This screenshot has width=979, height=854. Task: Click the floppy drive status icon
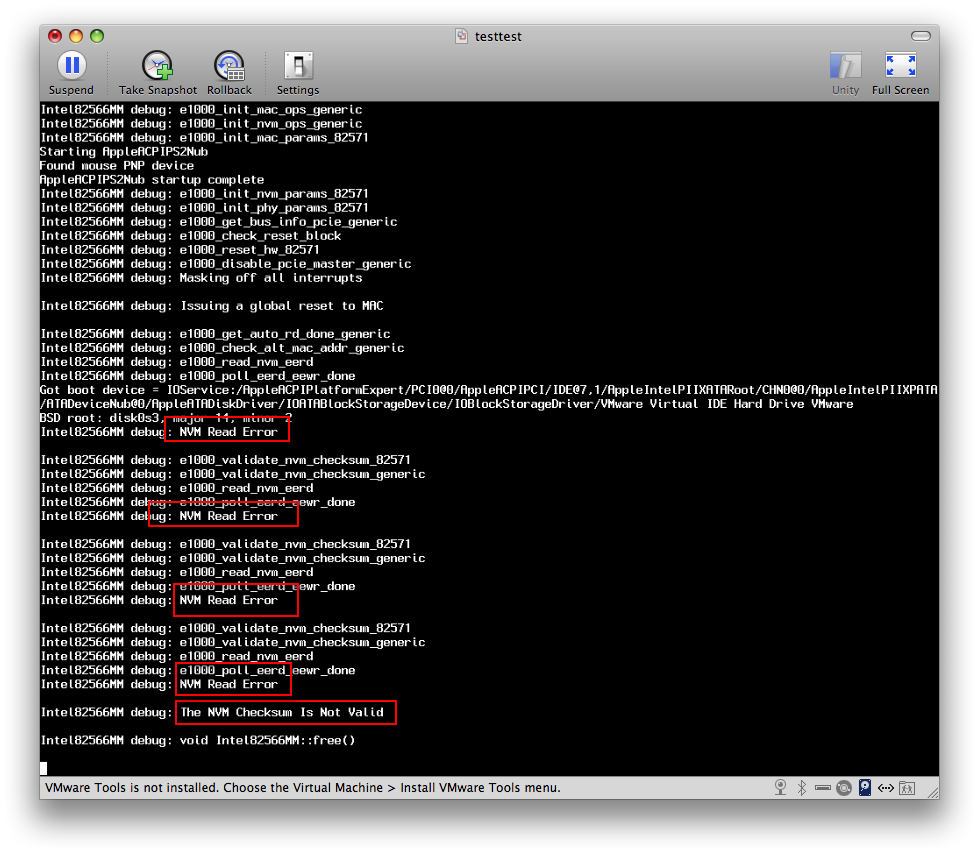pos(823,788)
